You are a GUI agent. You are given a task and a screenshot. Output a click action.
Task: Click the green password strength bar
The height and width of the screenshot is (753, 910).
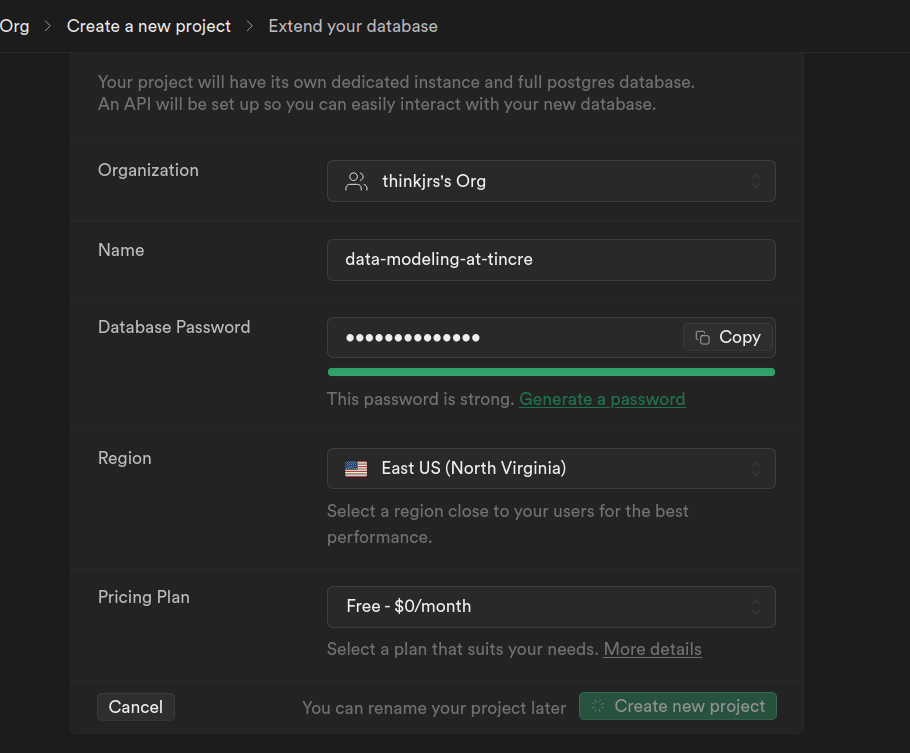pyautogui.click(x=551, y=372)
